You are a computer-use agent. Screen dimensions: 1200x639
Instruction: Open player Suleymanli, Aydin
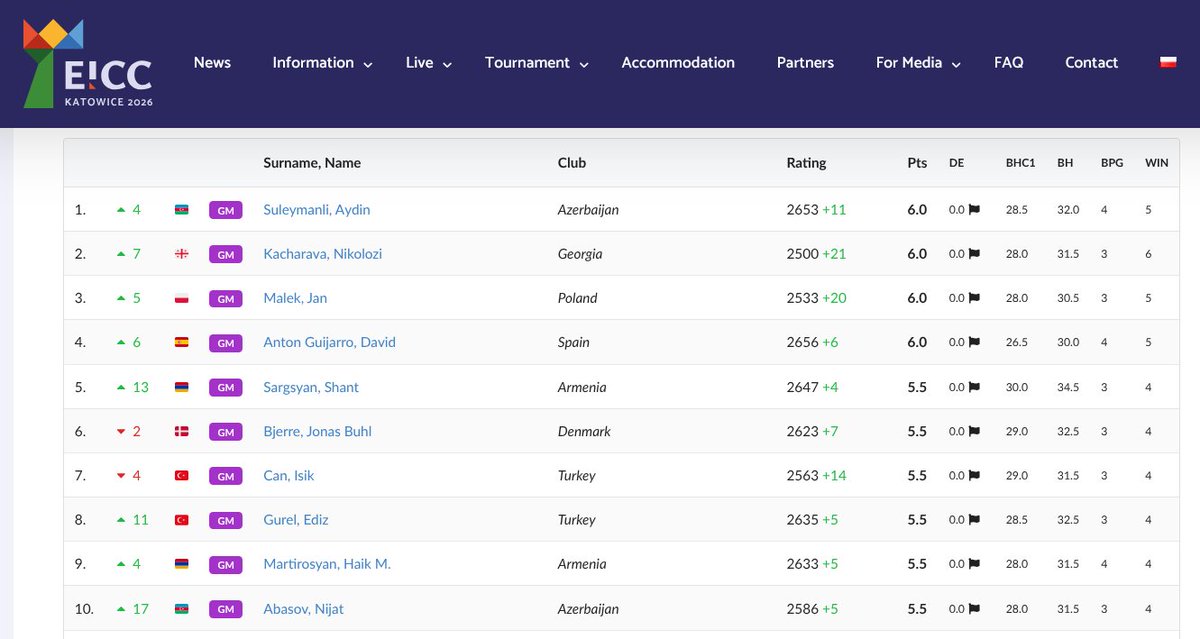click(x=317, y=210)
